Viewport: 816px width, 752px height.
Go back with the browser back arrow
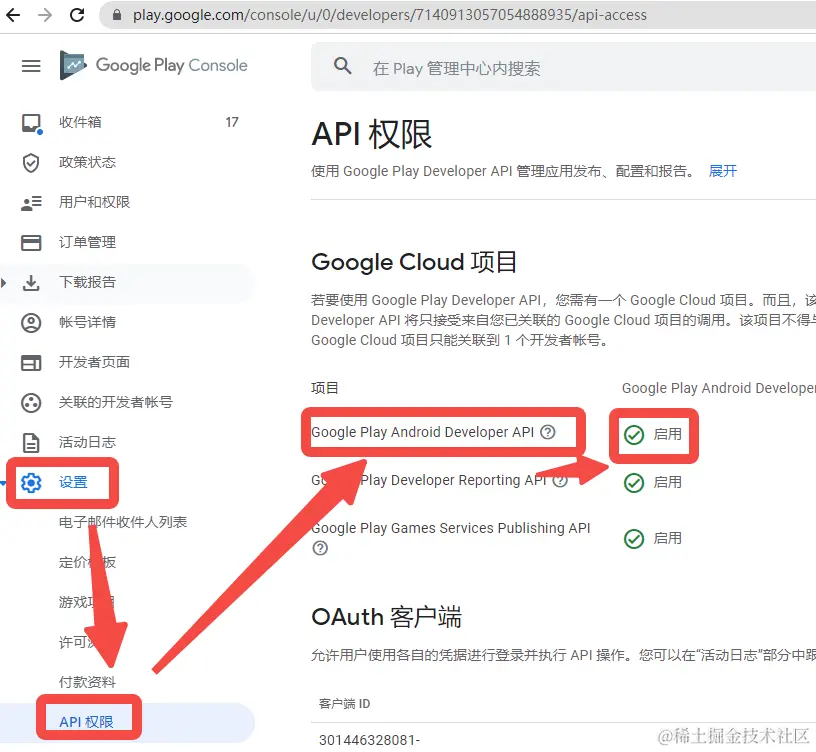click(13, 15)
